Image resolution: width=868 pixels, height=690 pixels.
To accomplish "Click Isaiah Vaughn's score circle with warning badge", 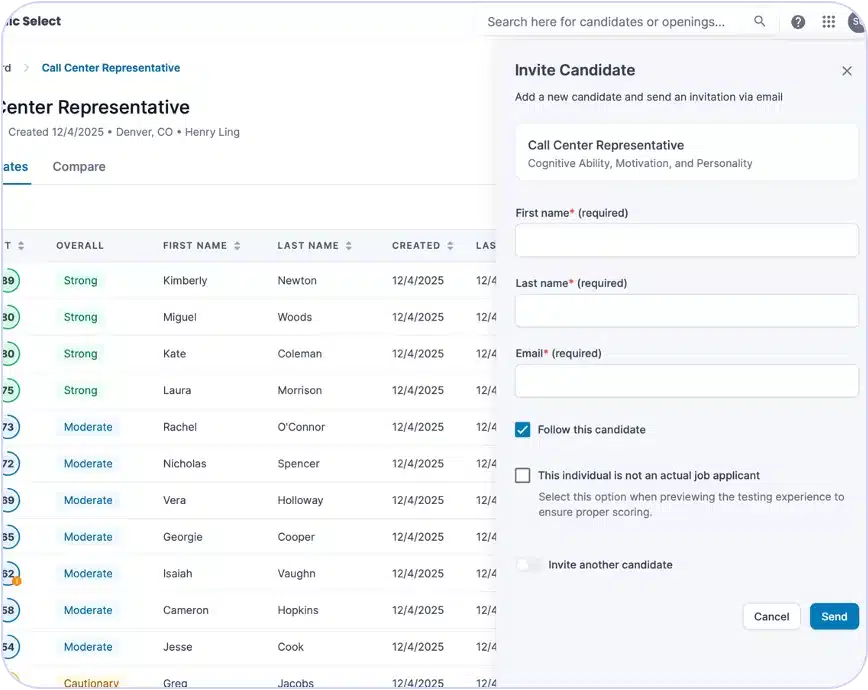I will [10, 573].
